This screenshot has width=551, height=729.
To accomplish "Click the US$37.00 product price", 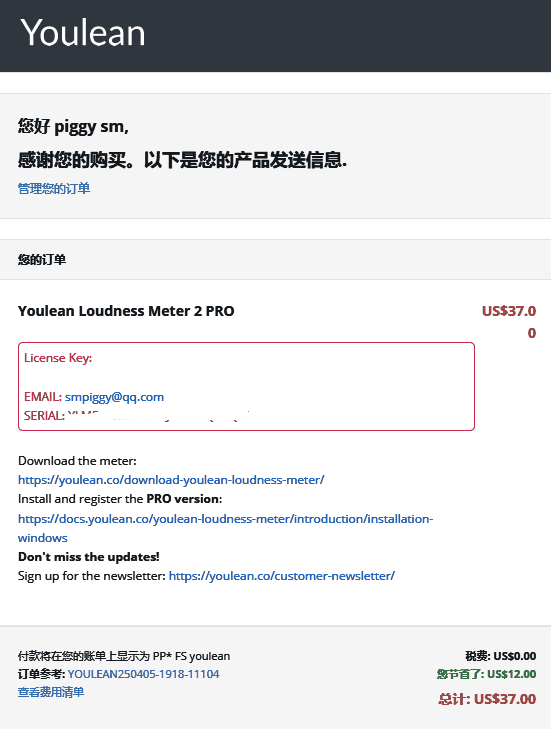I will (509, 322).
